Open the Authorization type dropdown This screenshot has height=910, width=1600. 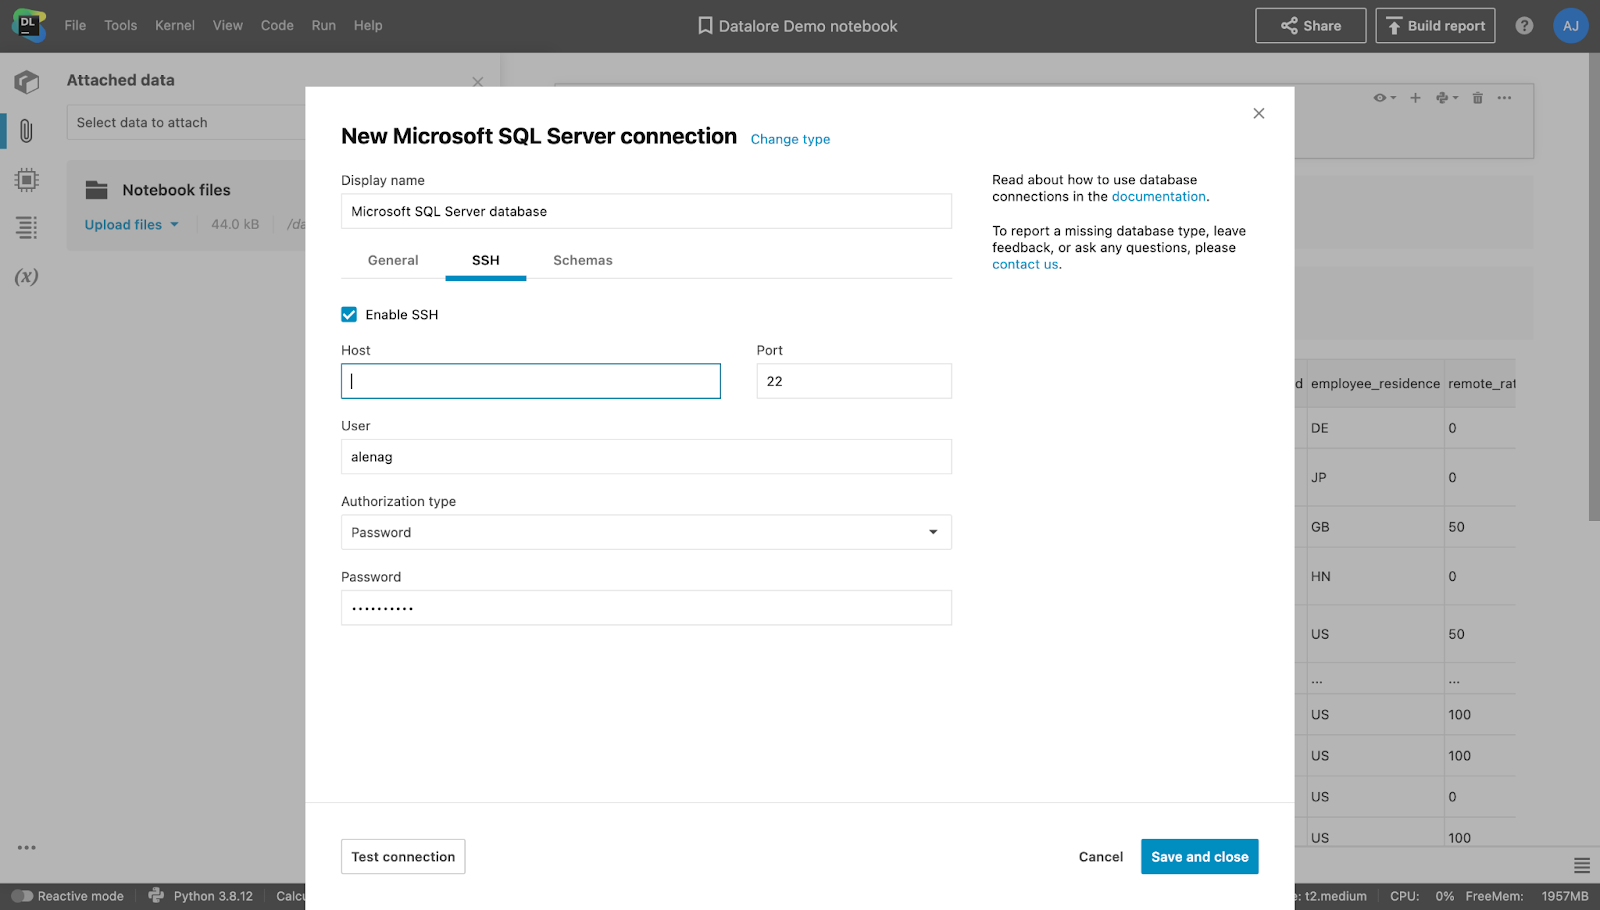pyautogui.click(x=646, y=532)
